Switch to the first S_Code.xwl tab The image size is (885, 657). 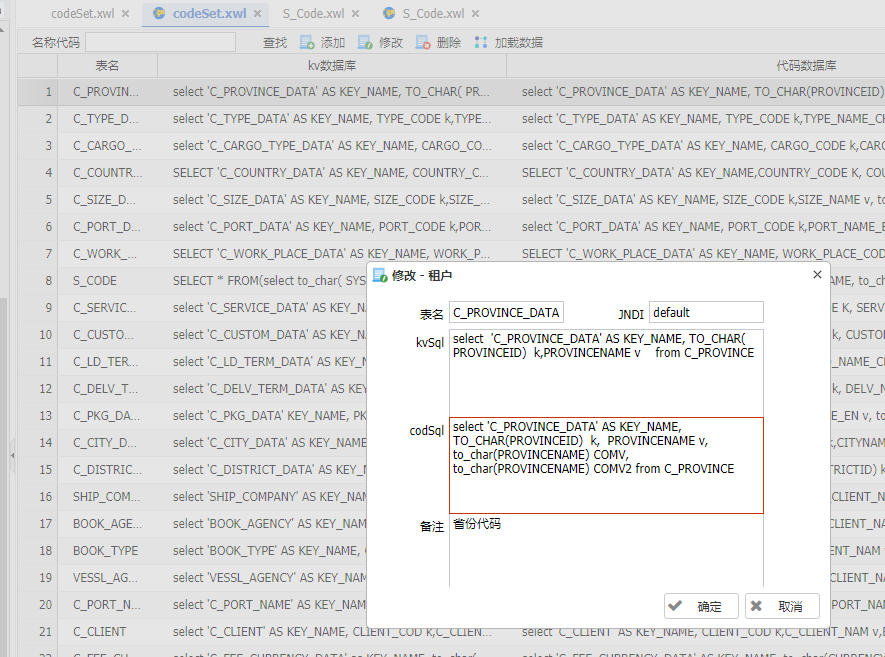point(313,14)
